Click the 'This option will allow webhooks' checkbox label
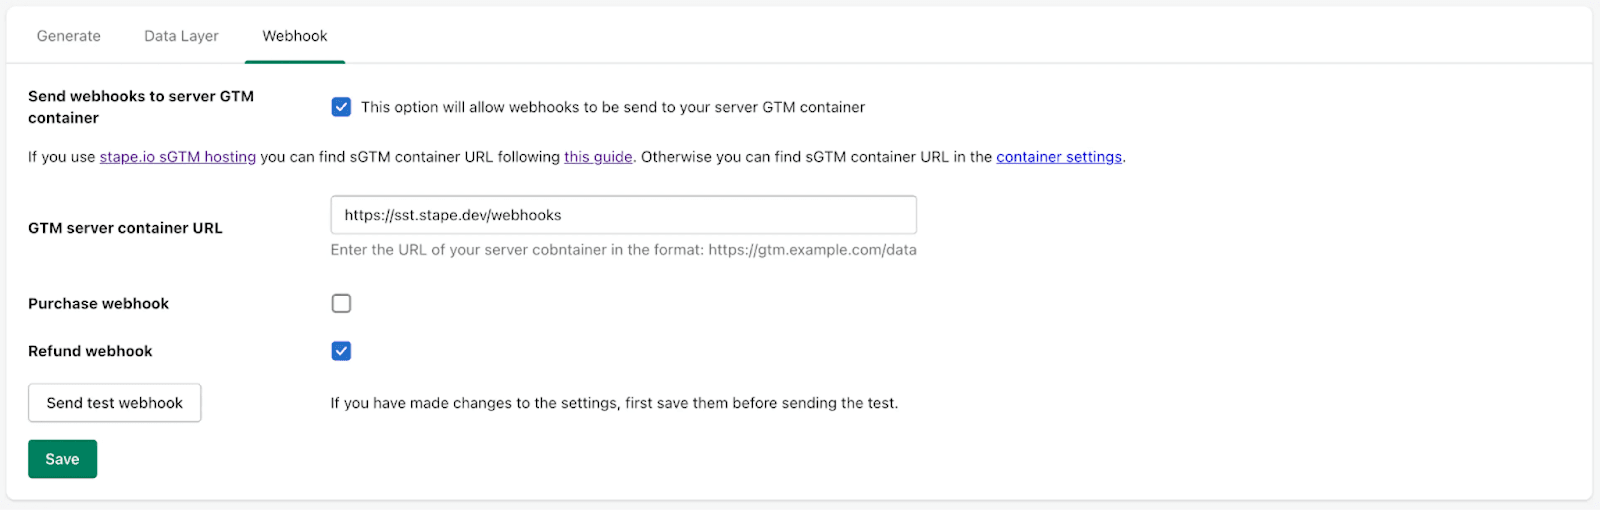Viewport: 1600px width, 510px height. pyautogui.click(x=613, y=107)
